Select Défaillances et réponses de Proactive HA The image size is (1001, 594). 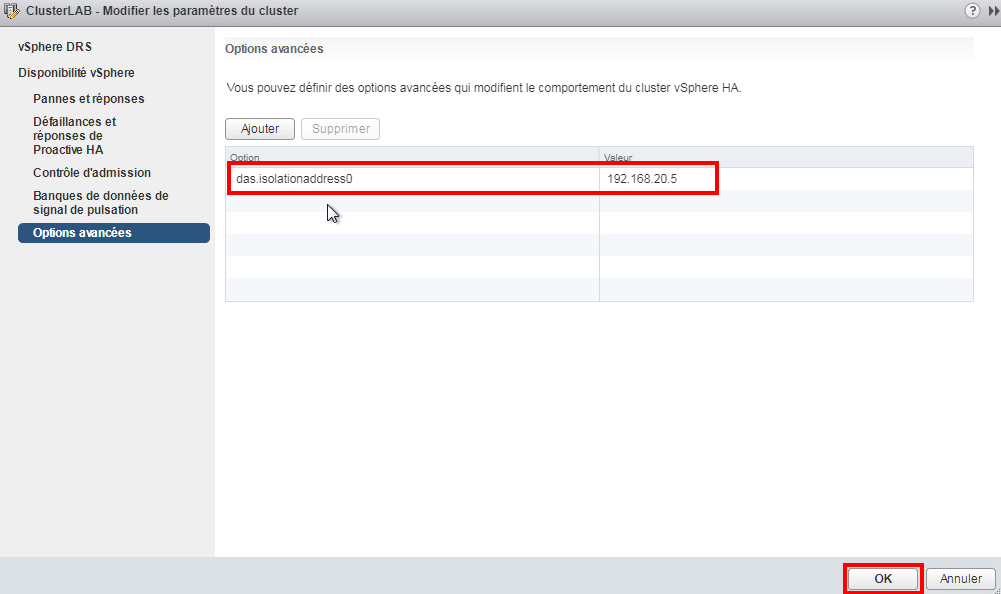point(75,135)
